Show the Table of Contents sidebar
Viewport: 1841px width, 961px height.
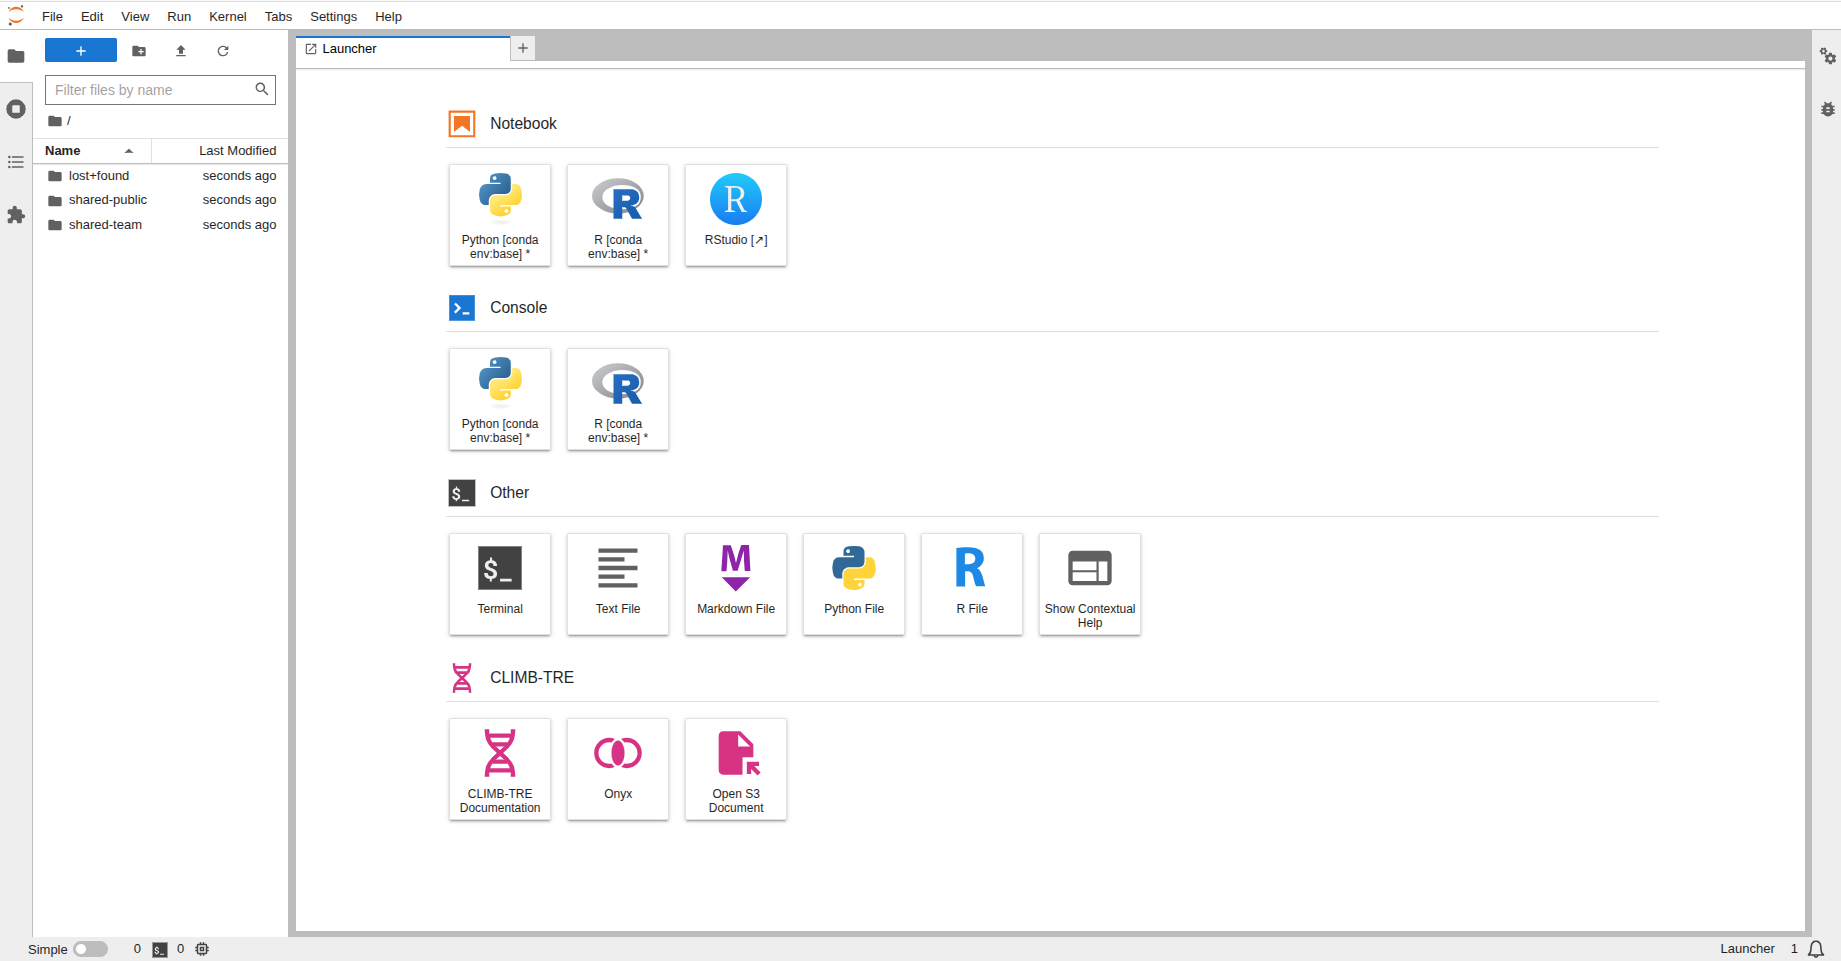[16, 162]
